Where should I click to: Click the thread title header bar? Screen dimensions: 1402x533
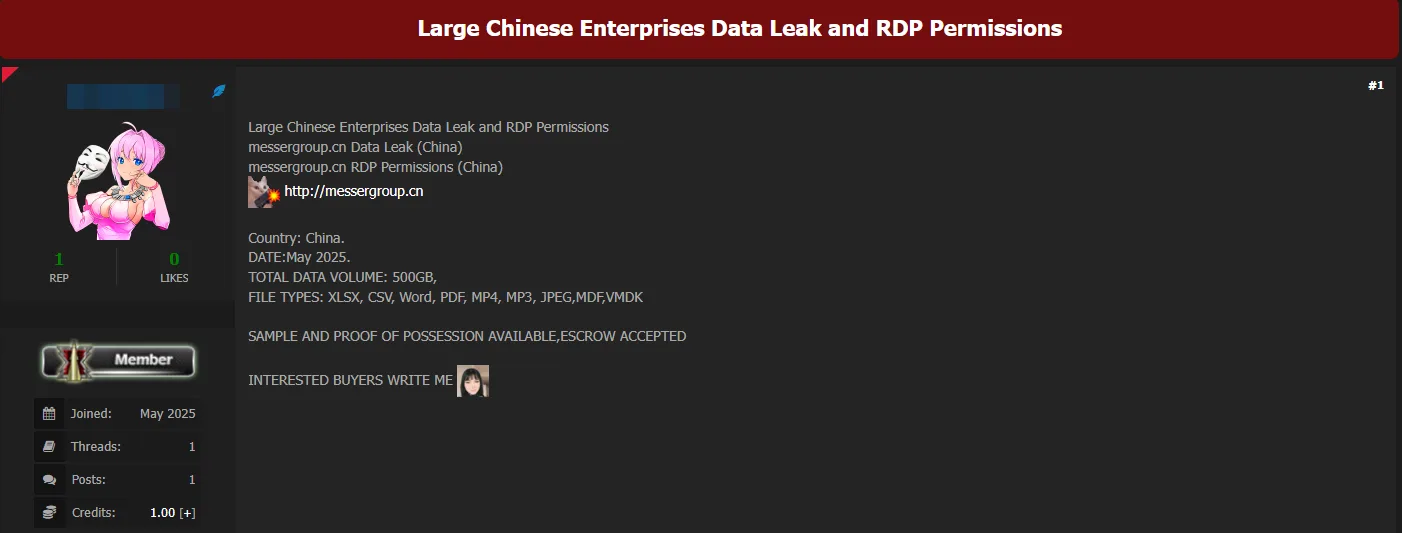(x=700, y=29)
